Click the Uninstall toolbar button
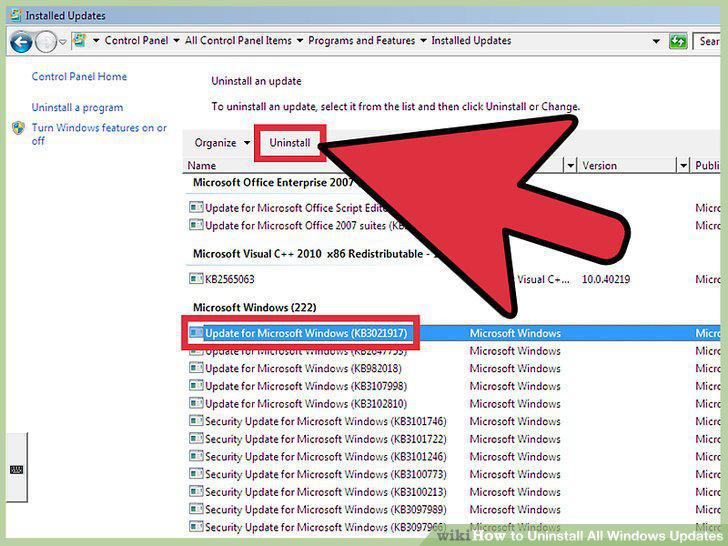The height and width of the screenshot is (546, 728). pyautogui.click(x=290, y=143)
